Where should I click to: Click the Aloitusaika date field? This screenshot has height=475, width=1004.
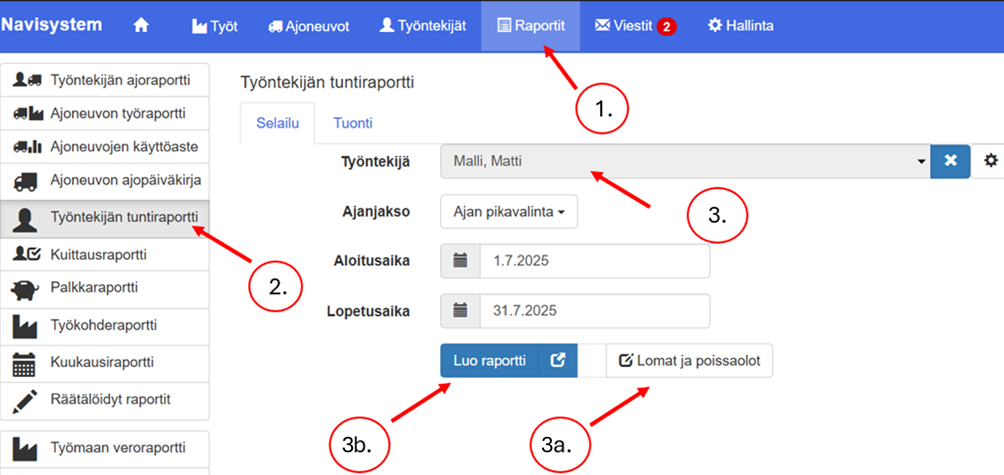click(x=594, y=261)
